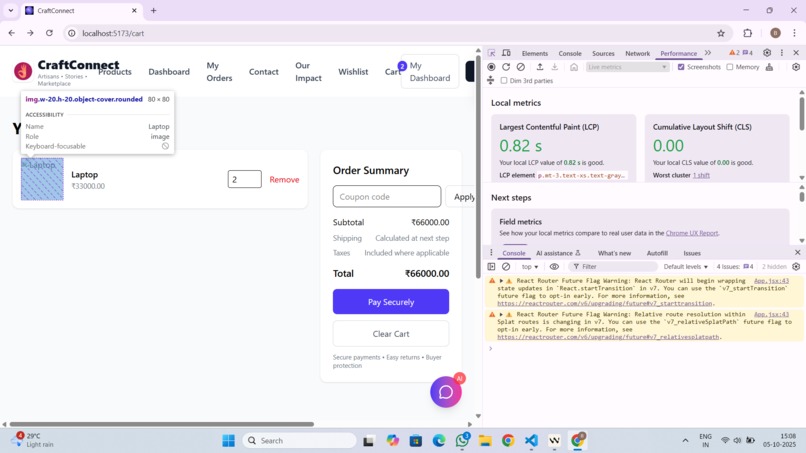The image size is (806, 453).
Task: Click the Windows Start button
Action: pyautogui.click(x=228, y=440)
